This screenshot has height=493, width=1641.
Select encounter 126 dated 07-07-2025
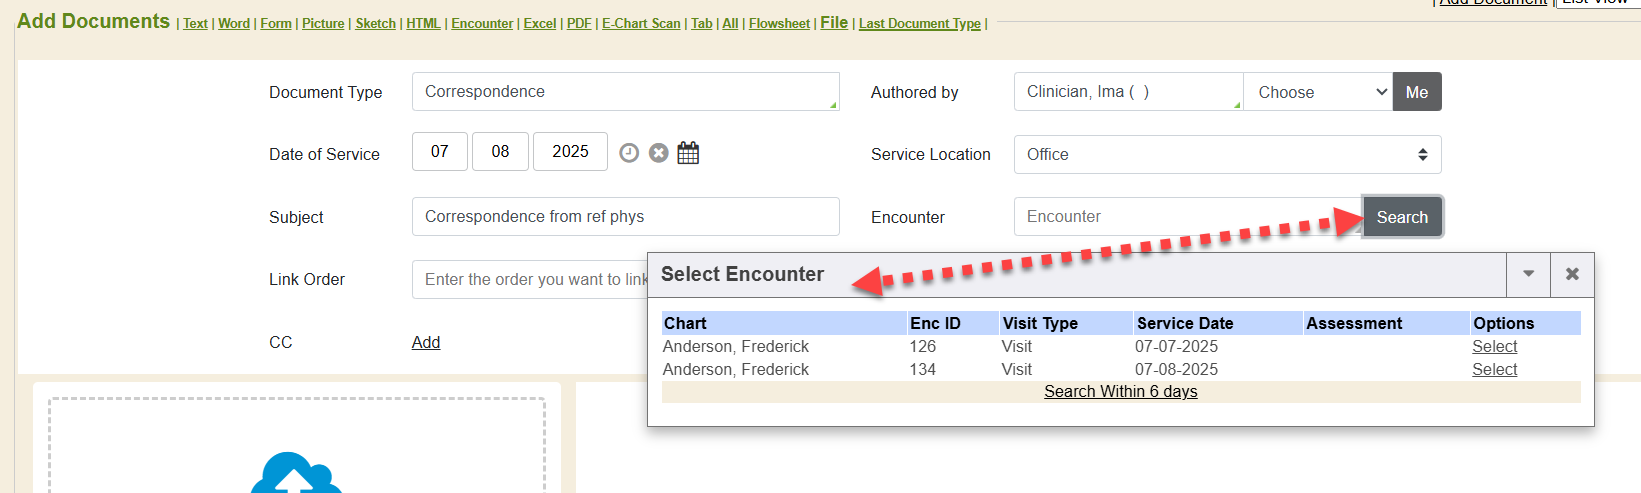(x=1494, y=347)
